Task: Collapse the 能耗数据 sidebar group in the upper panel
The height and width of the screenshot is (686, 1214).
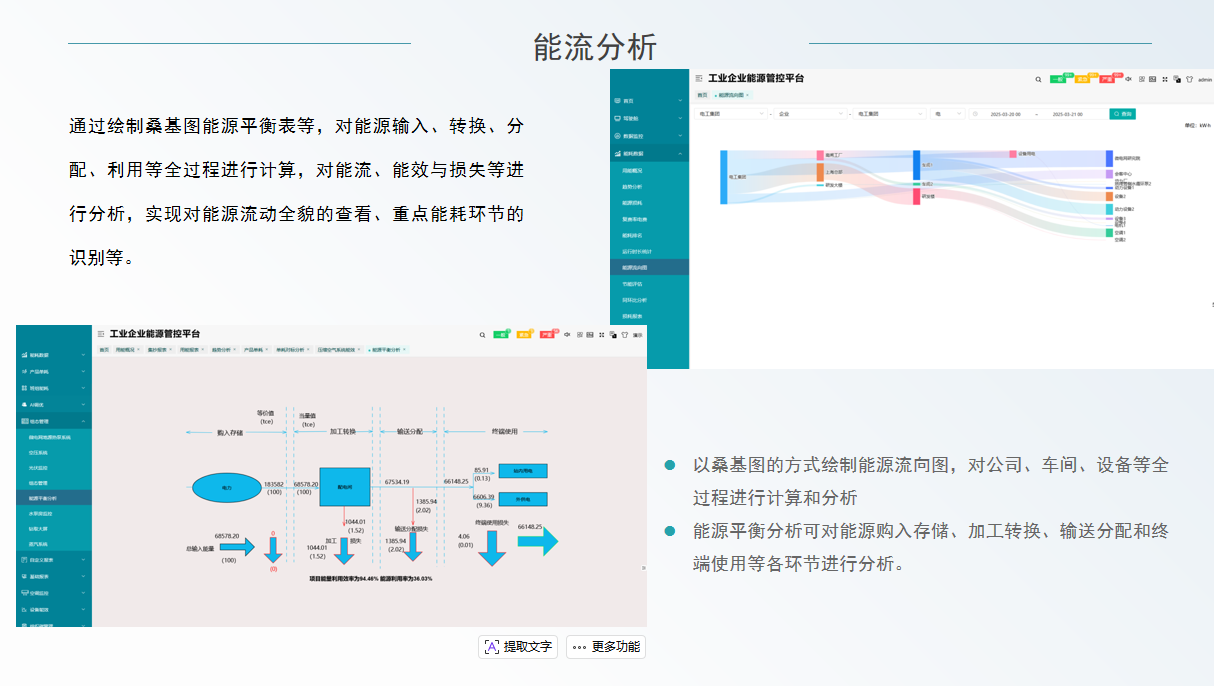Action: point(649,153)
